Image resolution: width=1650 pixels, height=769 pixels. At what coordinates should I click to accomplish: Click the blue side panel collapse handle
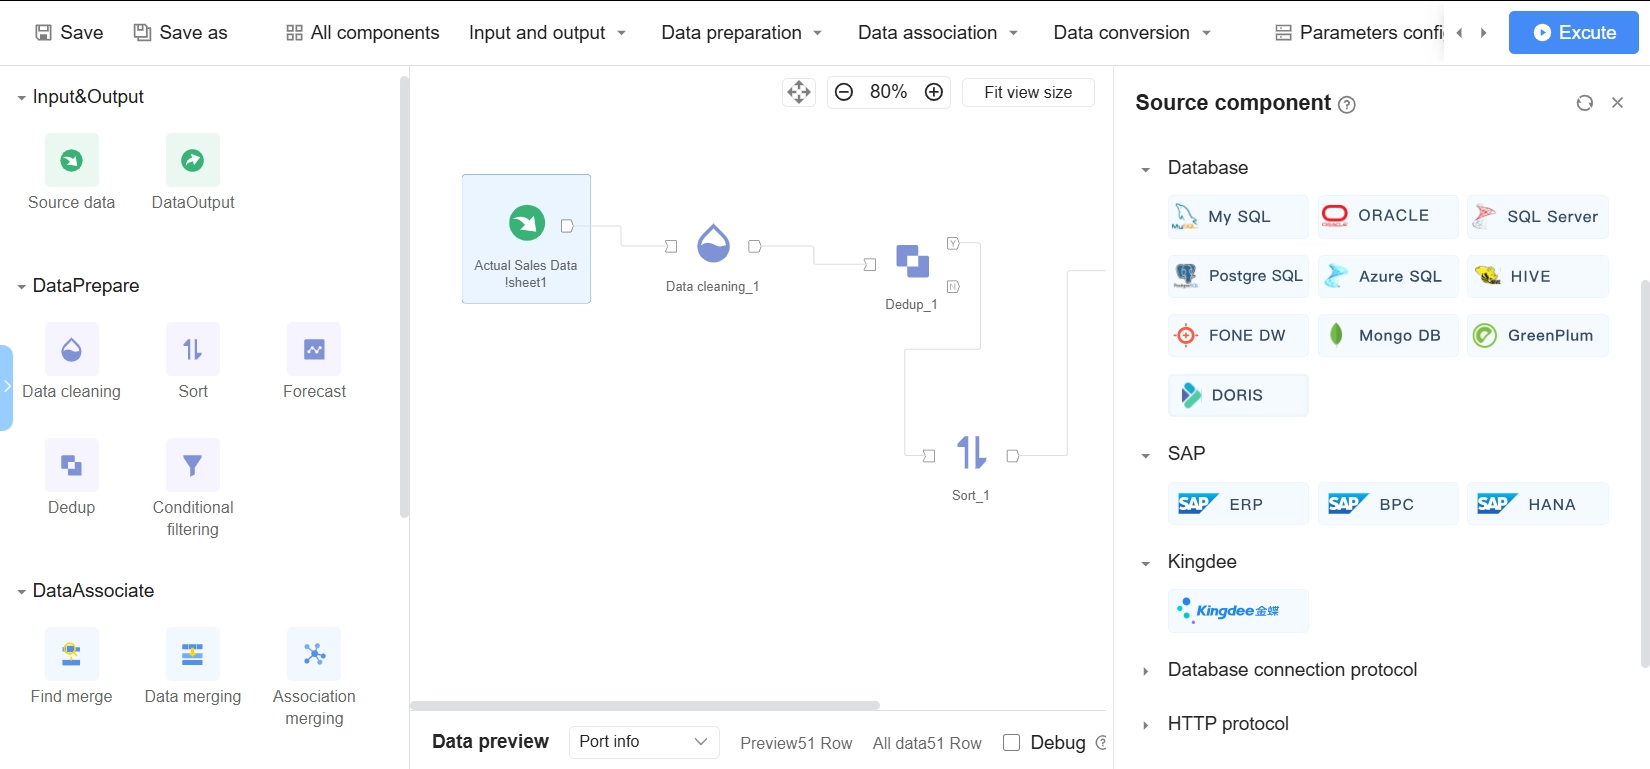coord(6,387)
